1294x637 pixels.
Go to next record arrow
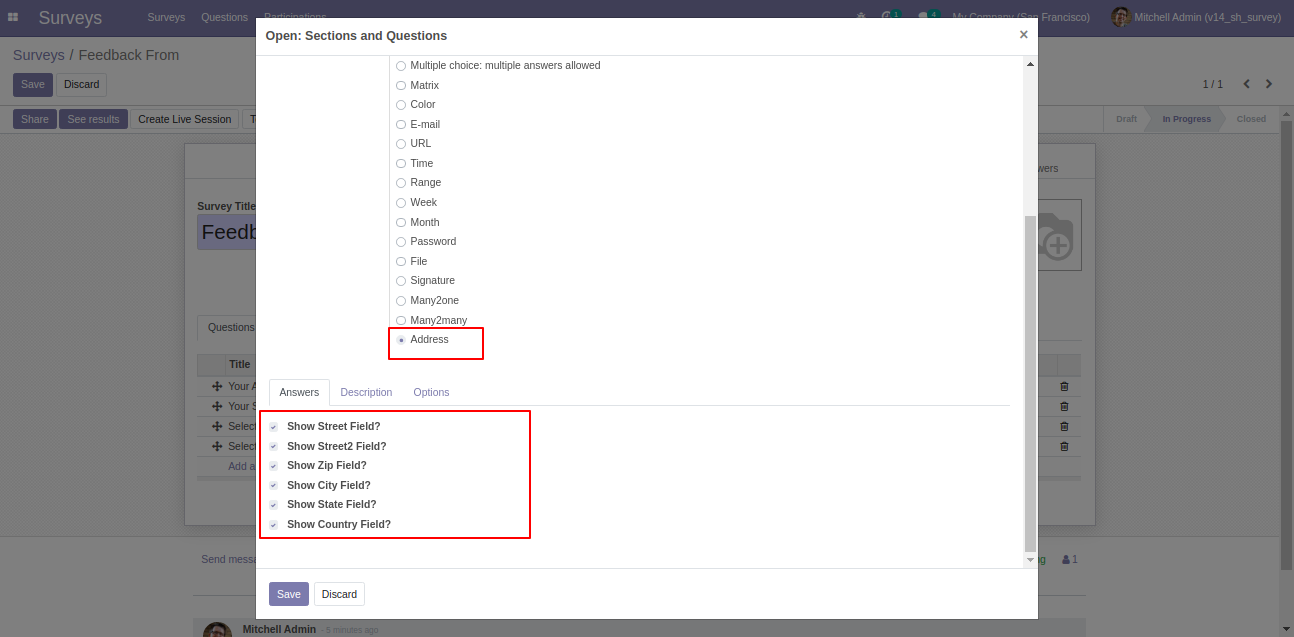[x=1269, y=84]
